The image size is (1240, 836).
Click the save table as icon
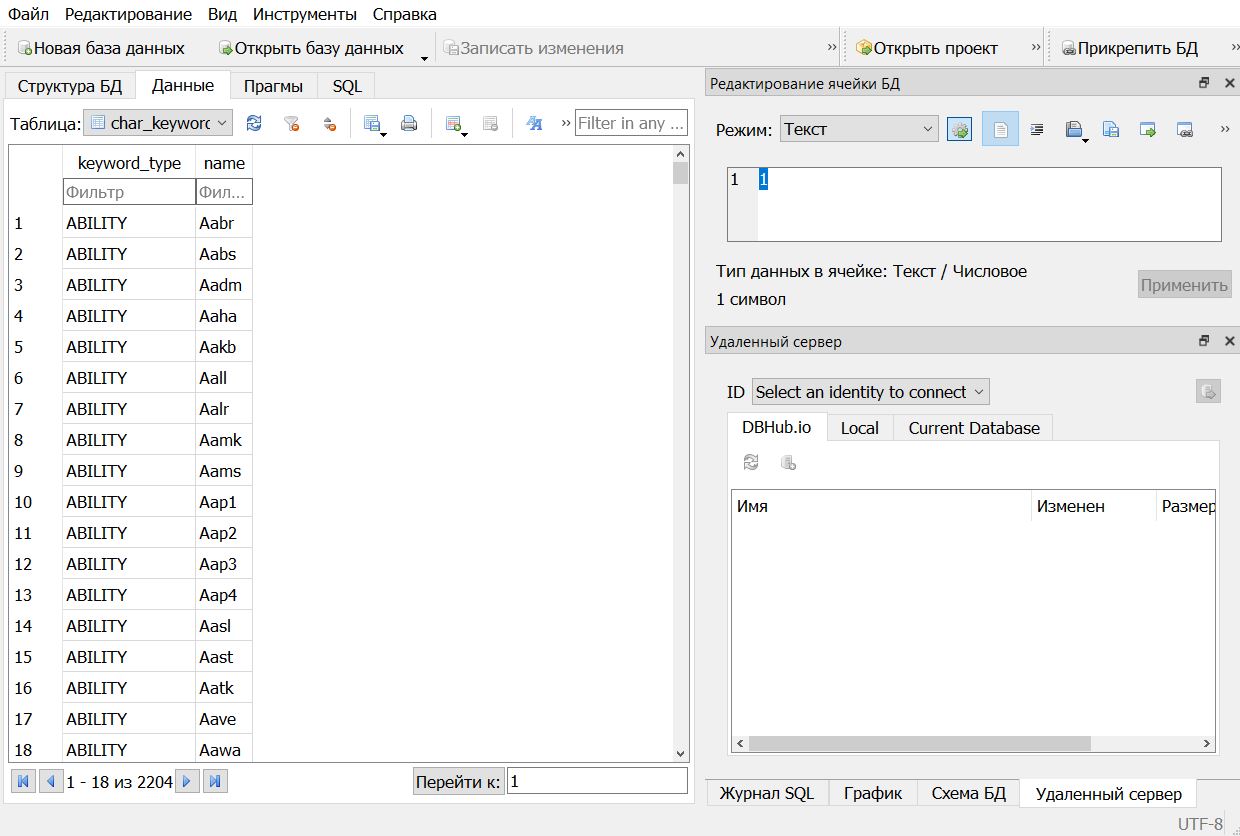[373, 124]
